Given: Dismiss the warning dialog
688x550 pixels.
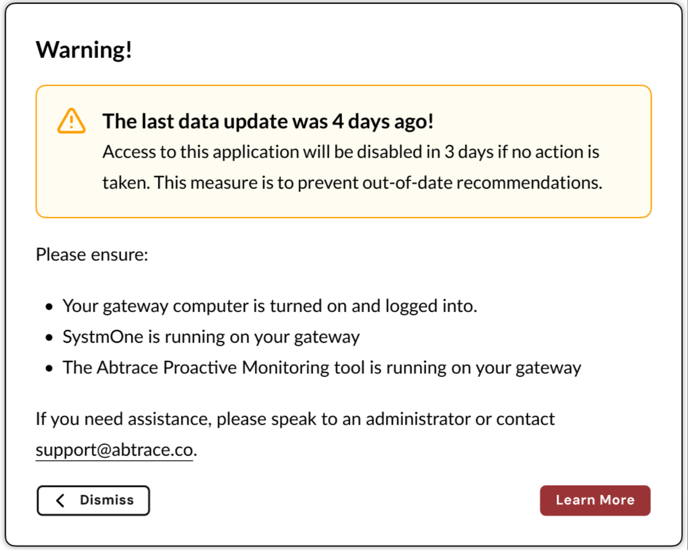Looking at the screenshot, I should pyautogui.click(x=93, y=500).
